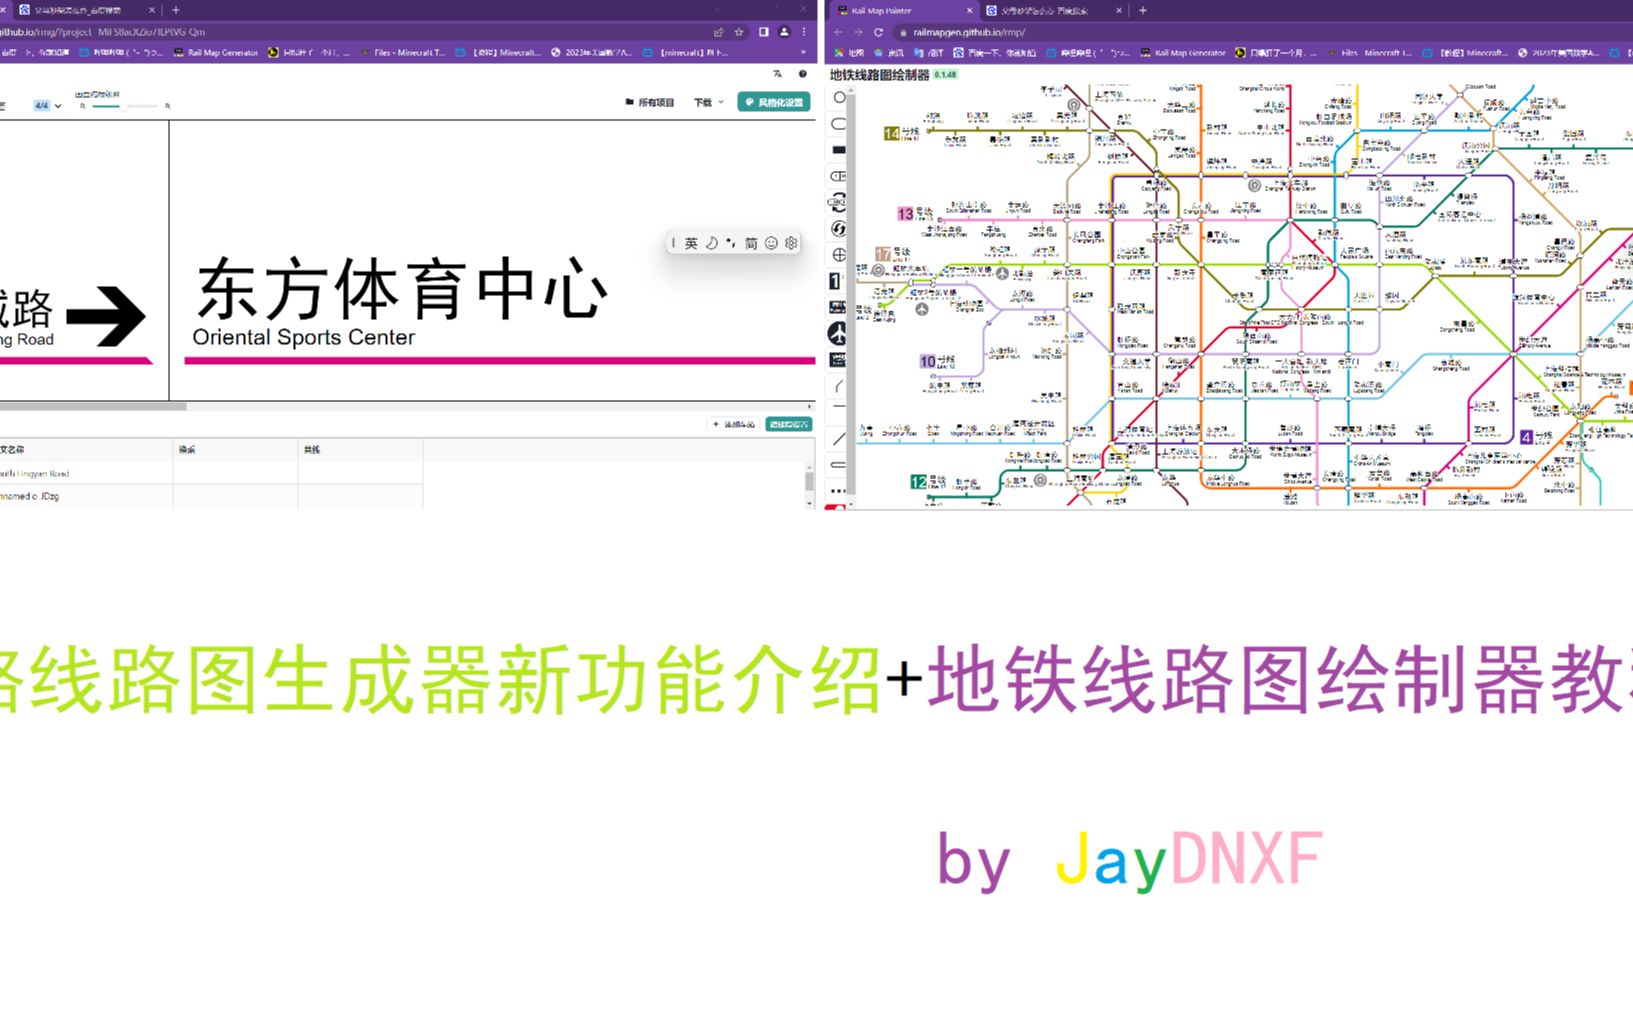Click the Line 12 label on the metro map

(x=928, y=482)
